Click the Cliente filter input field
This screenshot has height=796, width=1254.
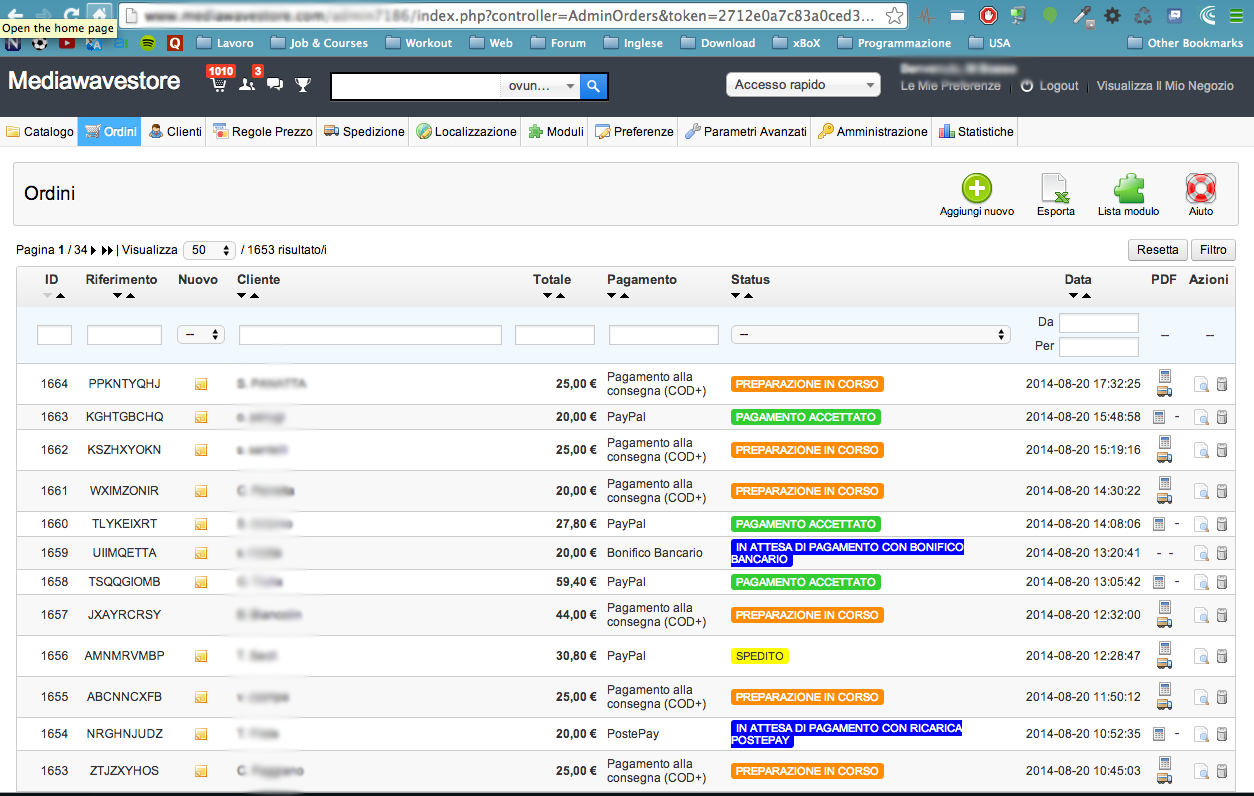(x=370, y=335)
